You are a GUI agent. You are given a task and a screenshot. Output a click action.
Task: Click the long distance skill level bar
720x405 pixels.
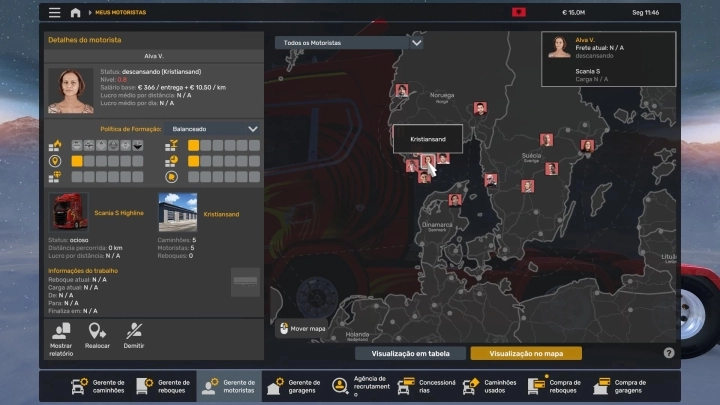pos(107,161)
